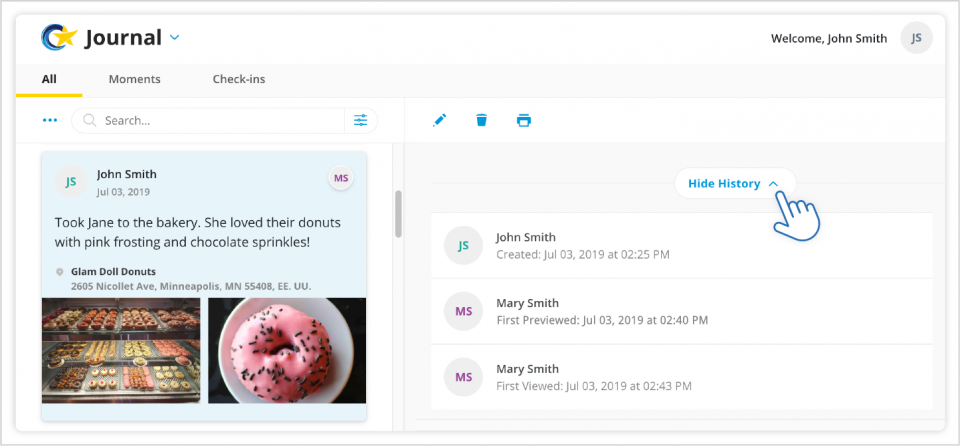The height and width of the screenshot is (446, 960).
Task: Click Mary Smith First Viewed history row
Action: 681,377
